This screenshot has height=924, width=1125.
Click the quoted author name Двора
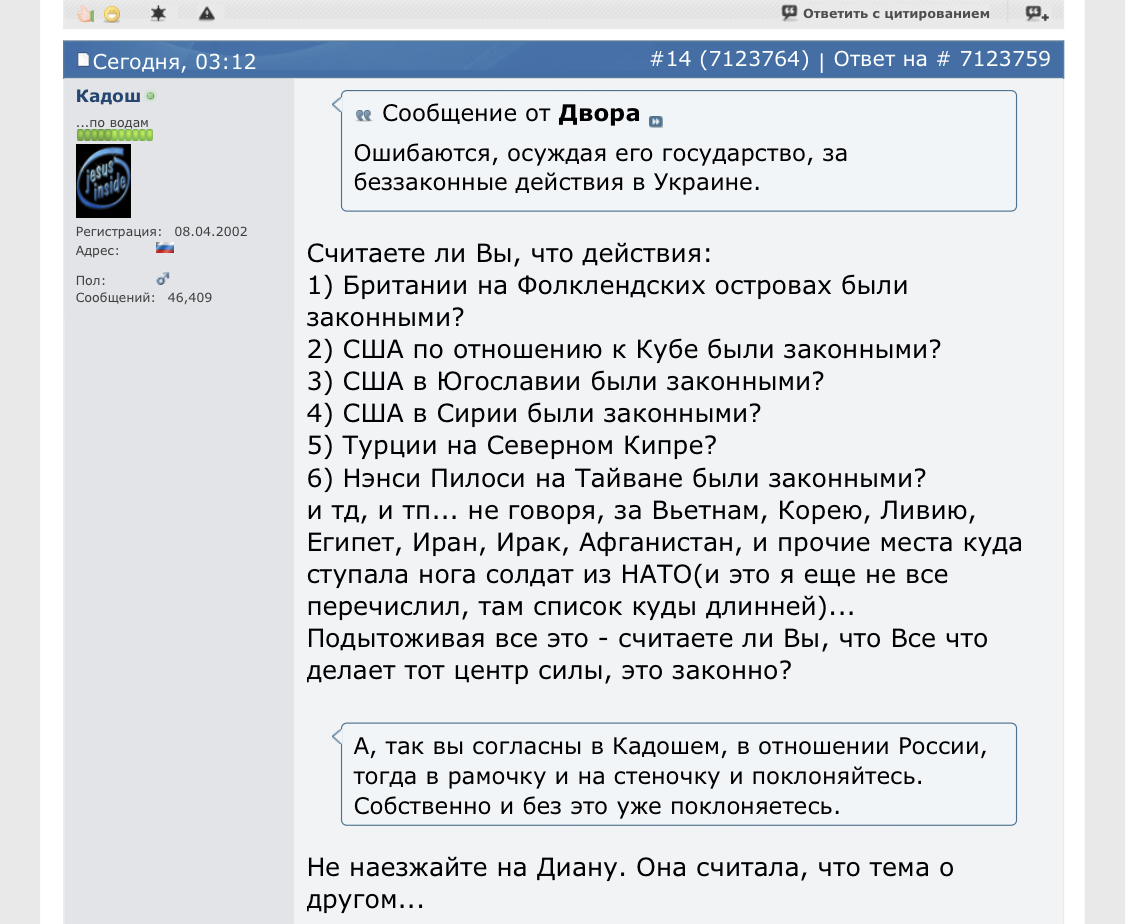(599, 113)
